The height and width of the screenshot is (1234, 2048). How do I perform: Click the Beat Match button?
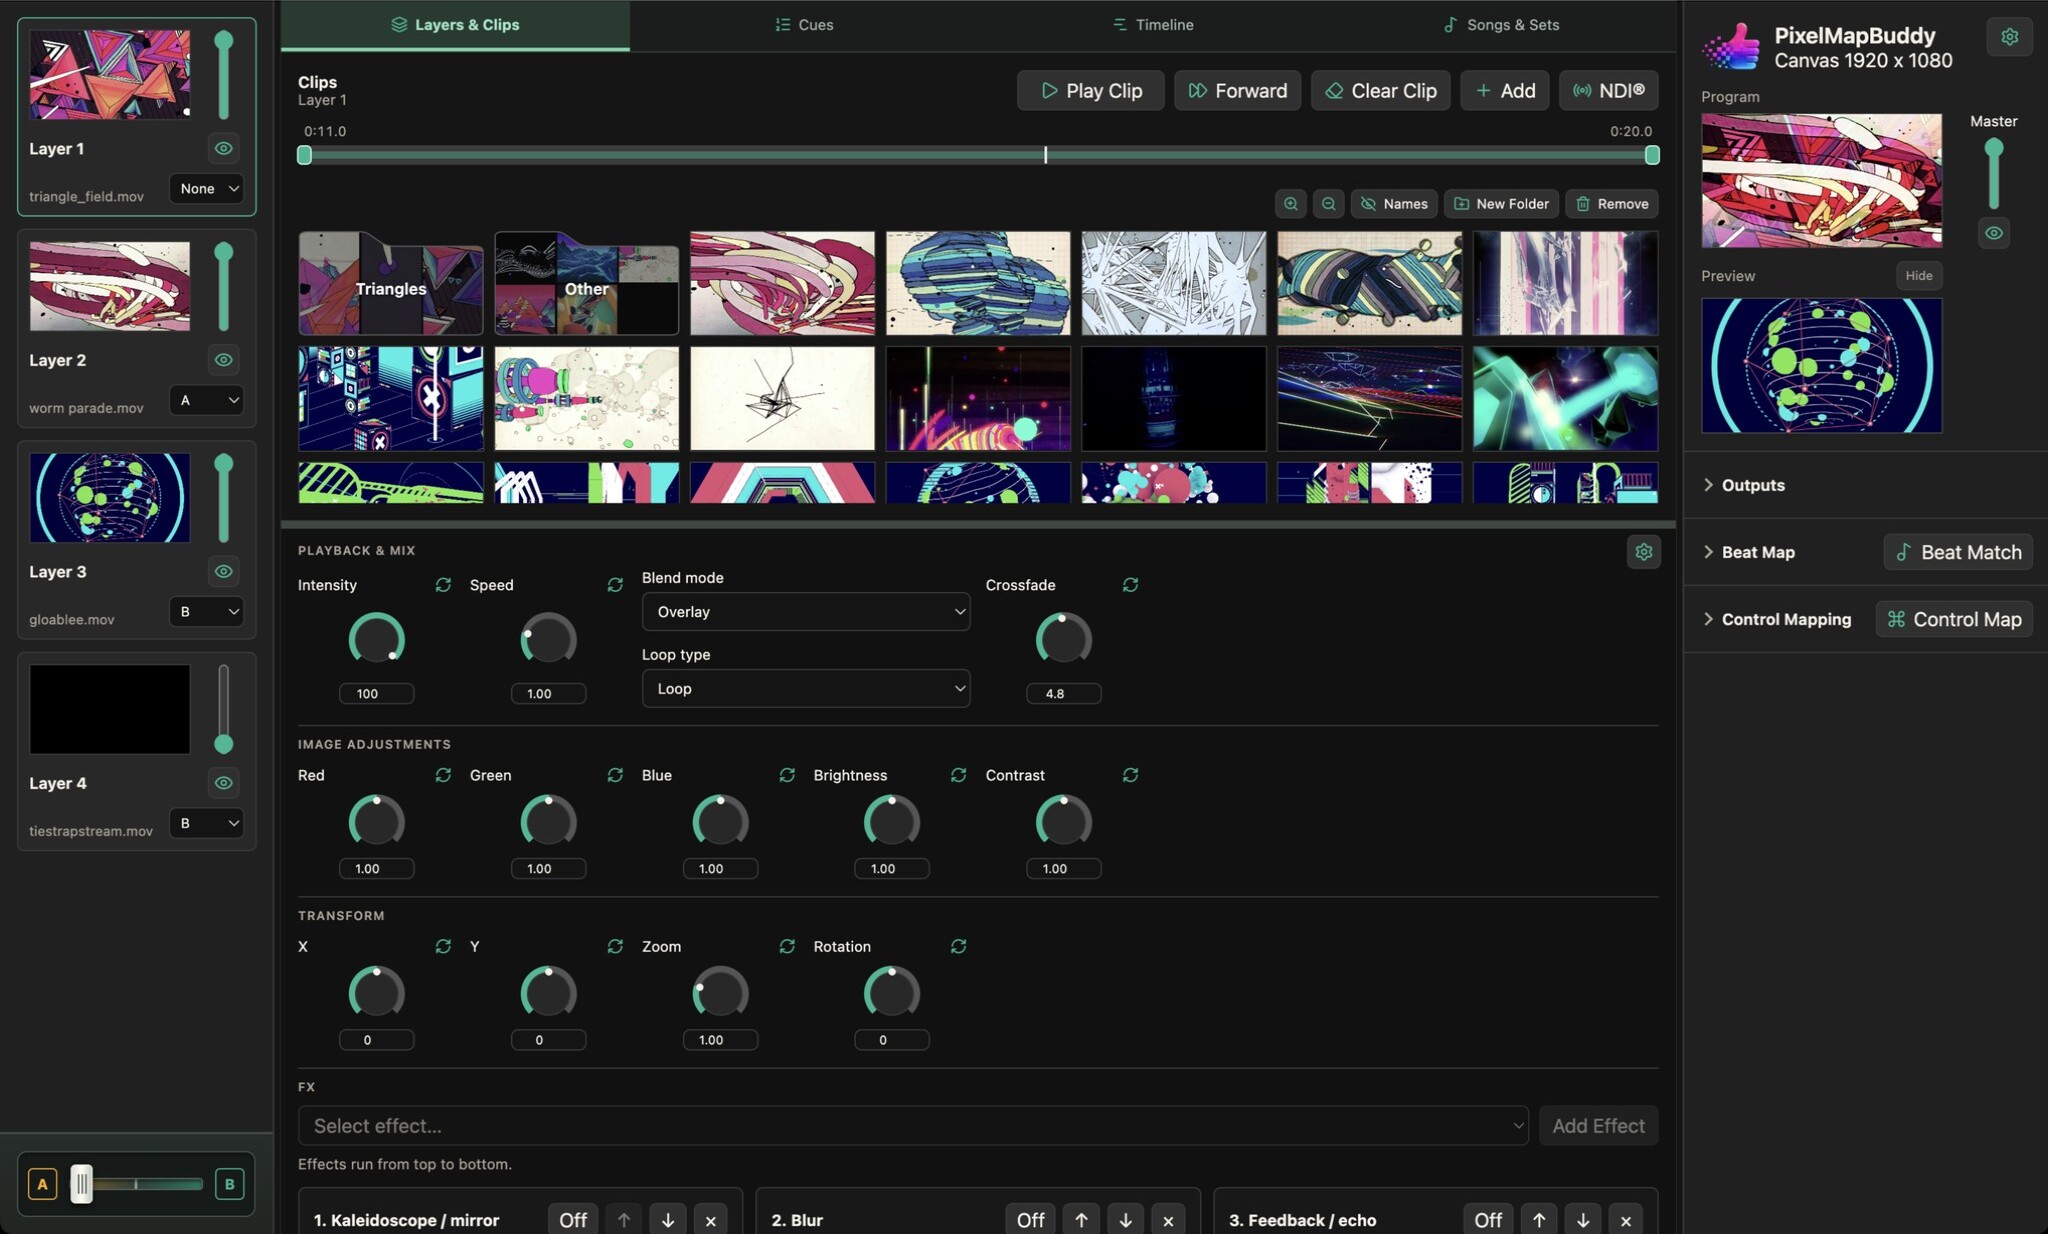tap(1958, 552)
